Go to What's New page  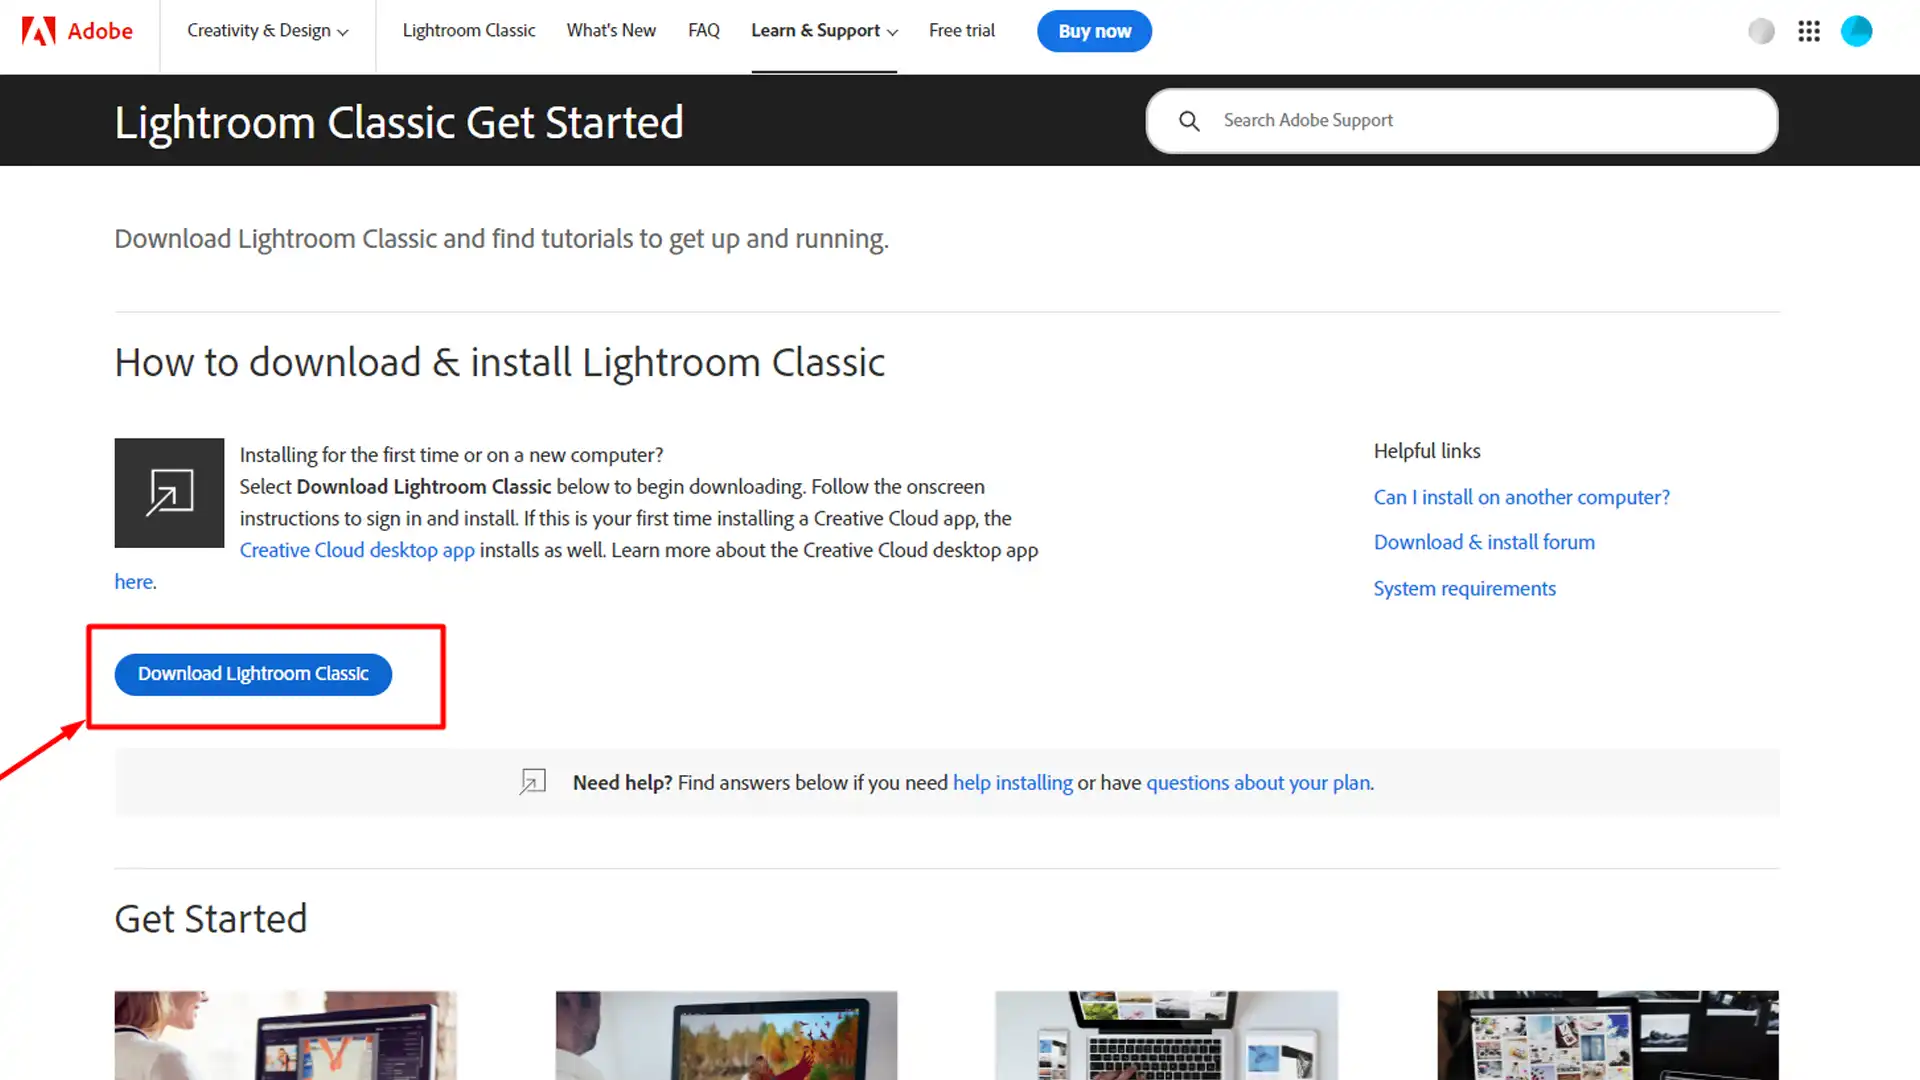point(611,31)
